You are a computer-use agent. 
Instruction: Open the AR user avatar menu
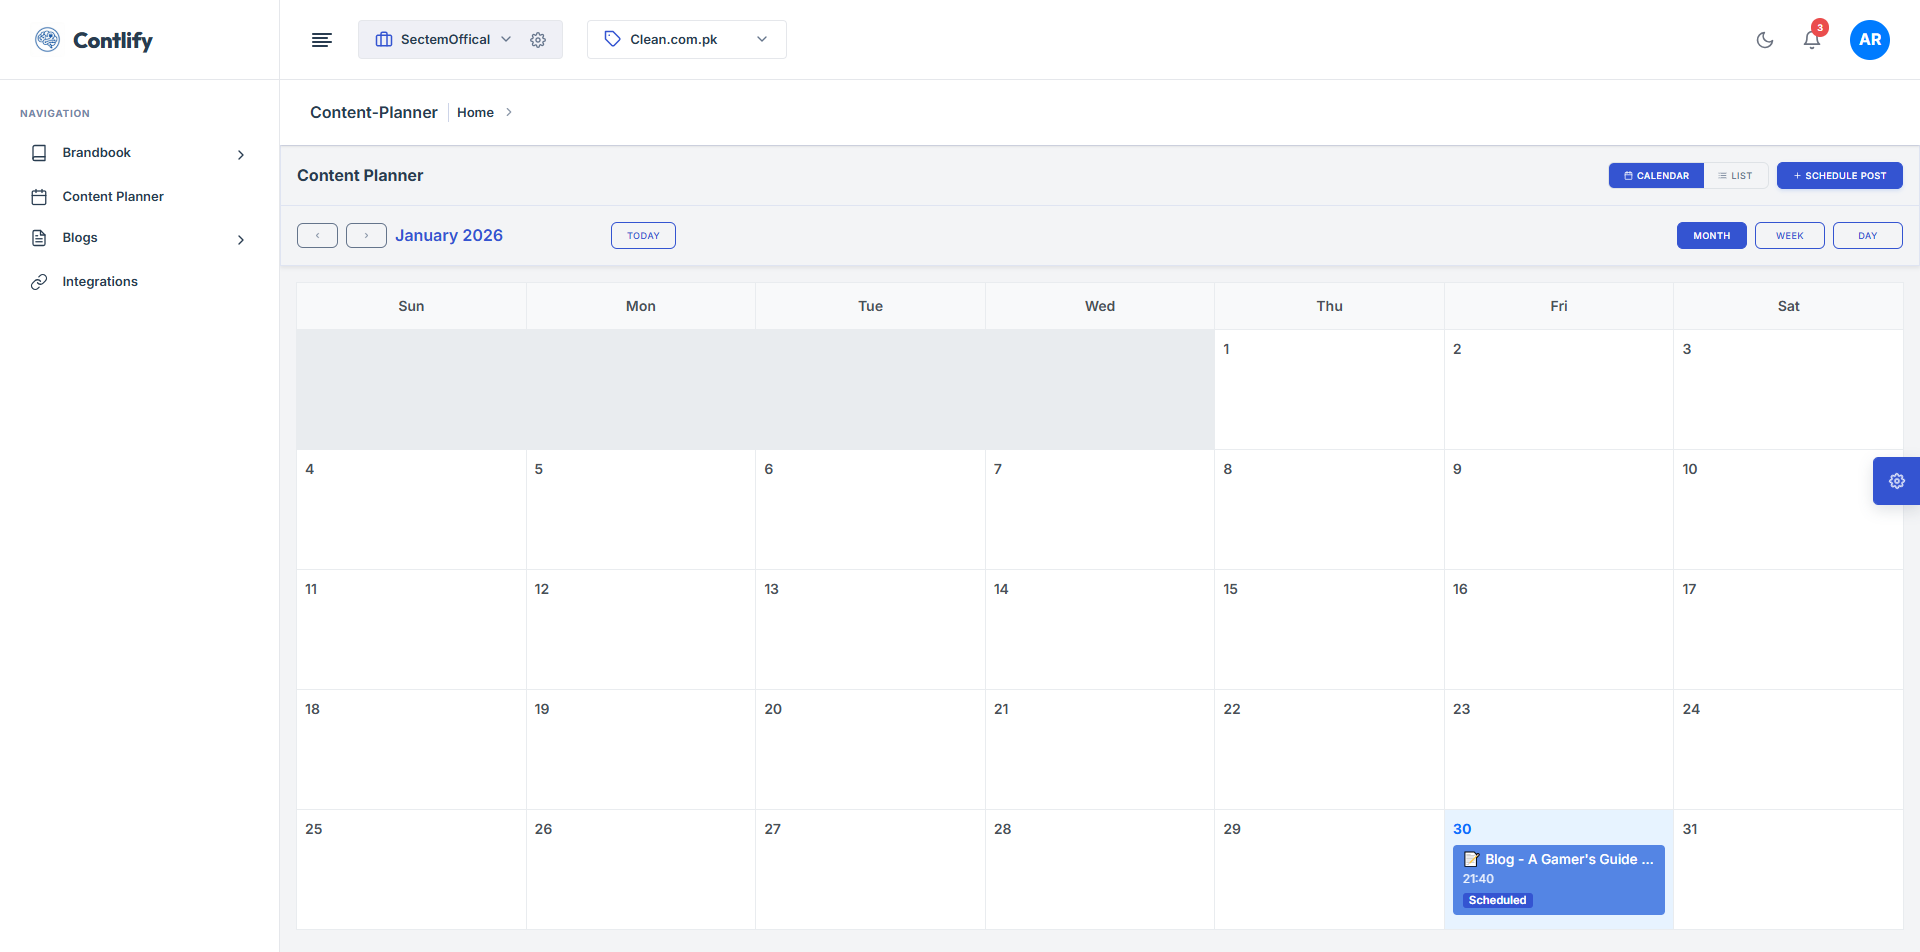point(1869,40)
